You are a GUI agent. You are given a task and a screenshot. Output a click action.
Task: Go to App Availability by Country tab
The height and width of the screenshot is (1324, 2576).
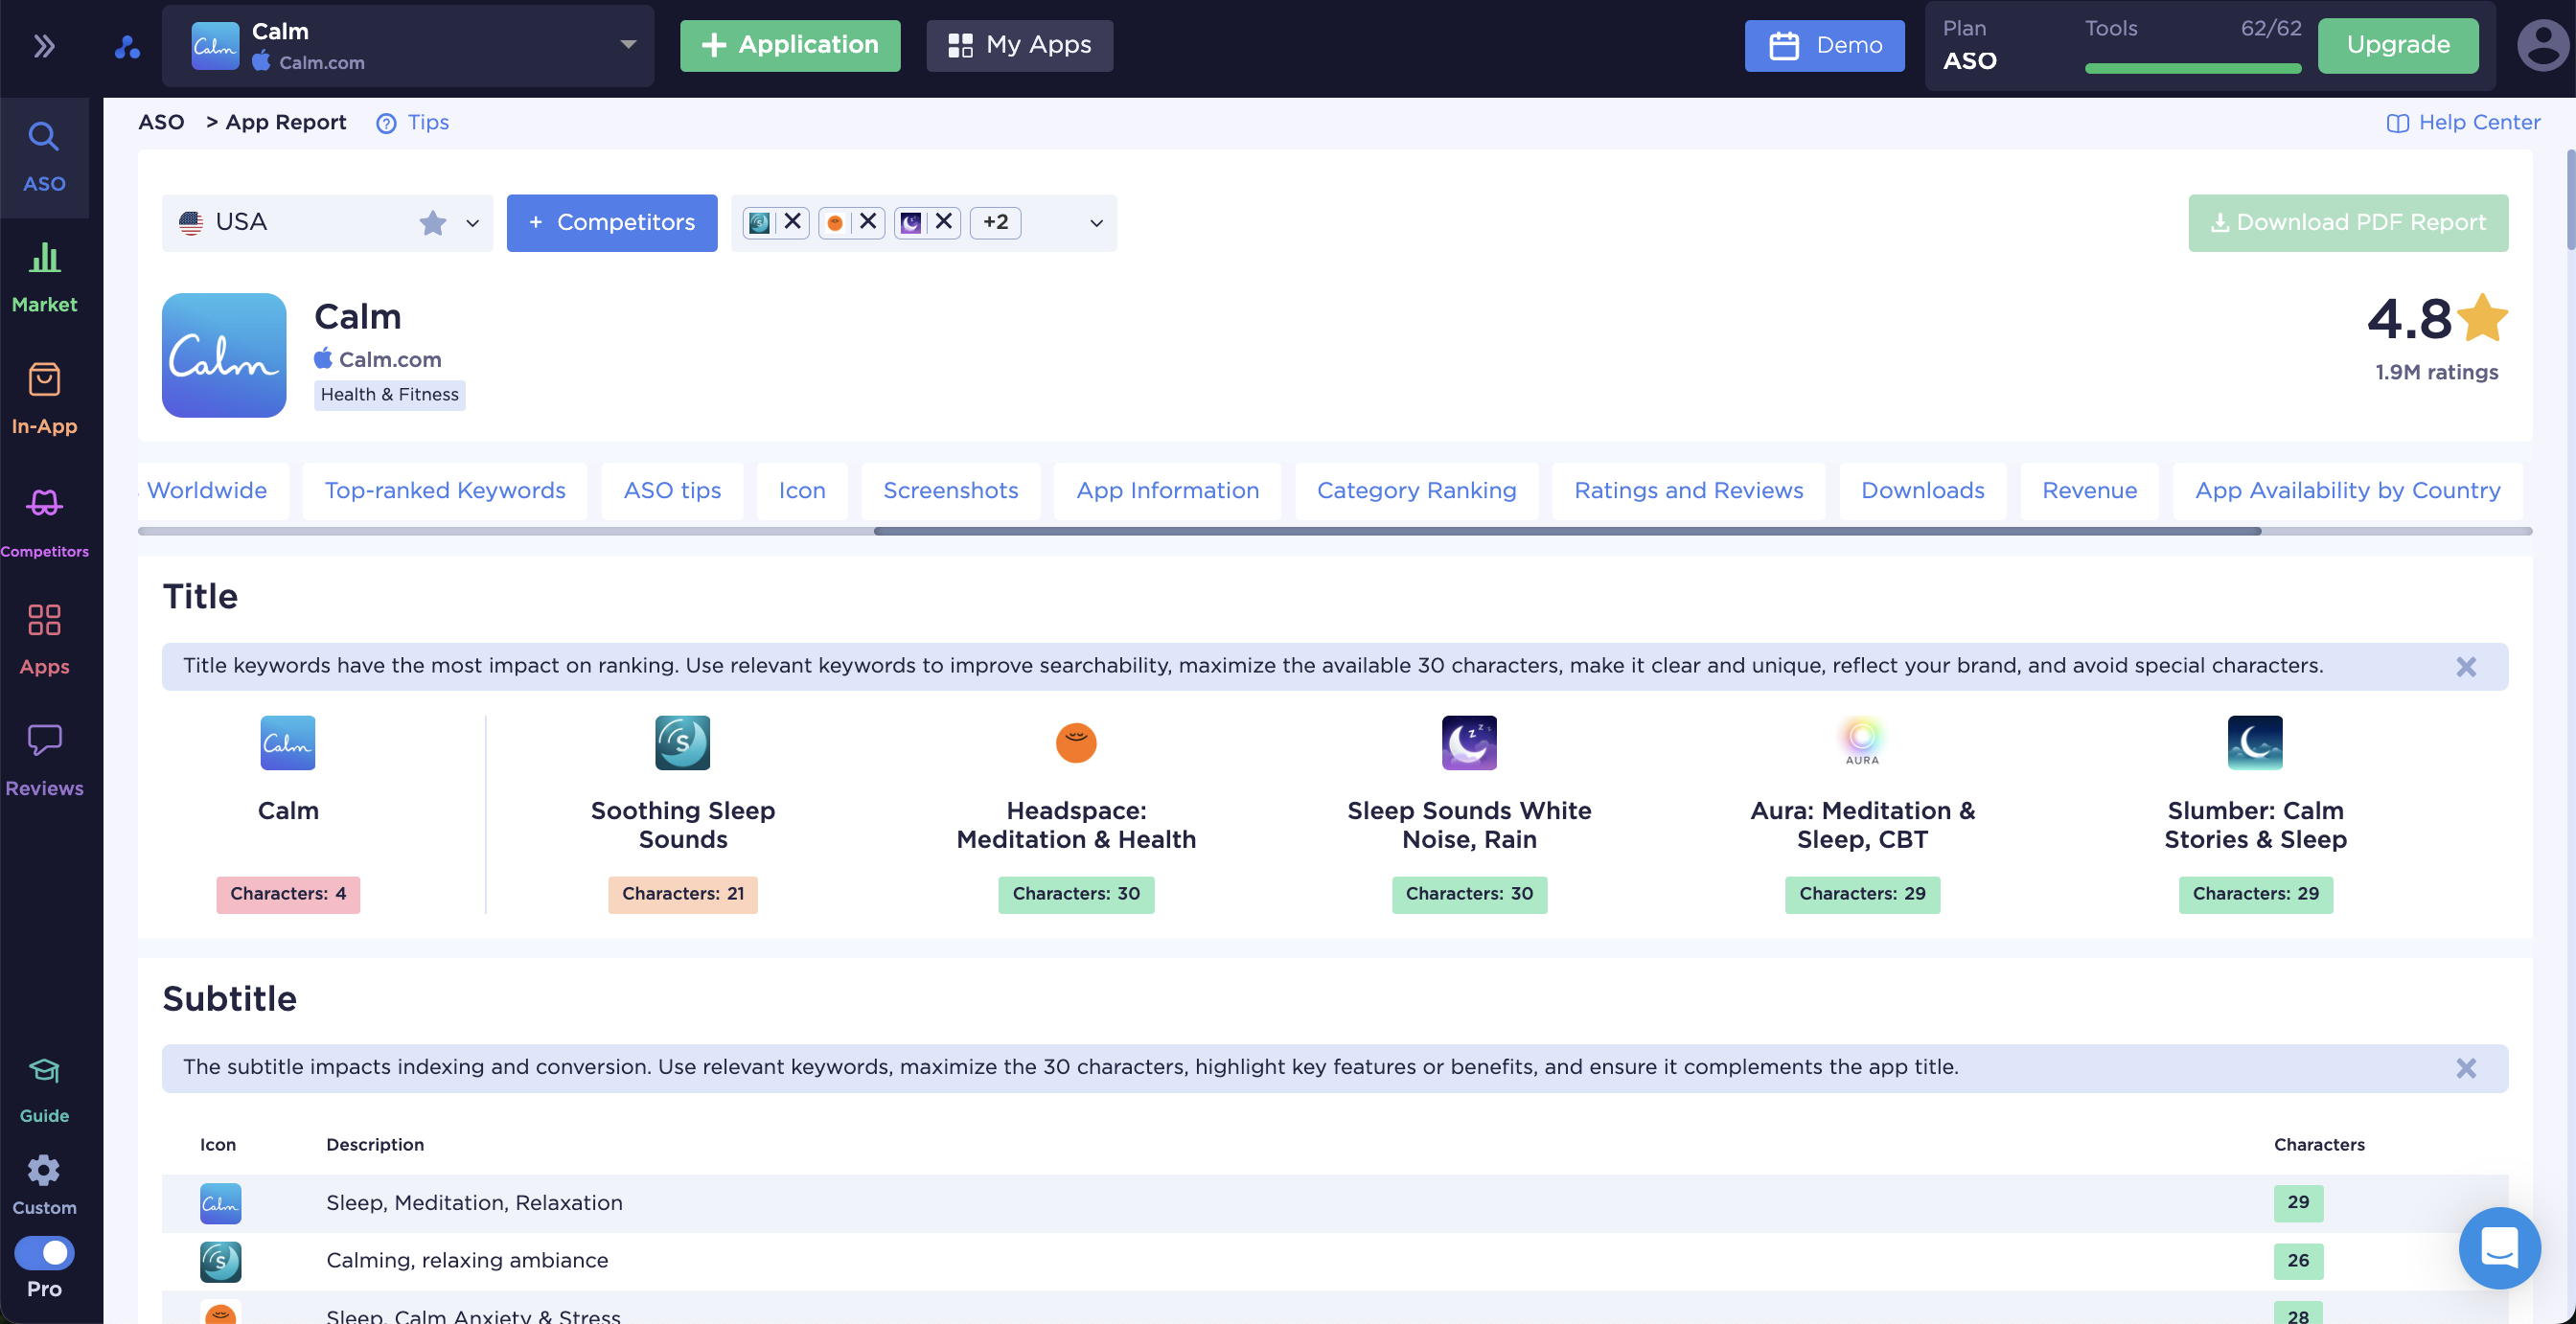[x=2348, y=491]
